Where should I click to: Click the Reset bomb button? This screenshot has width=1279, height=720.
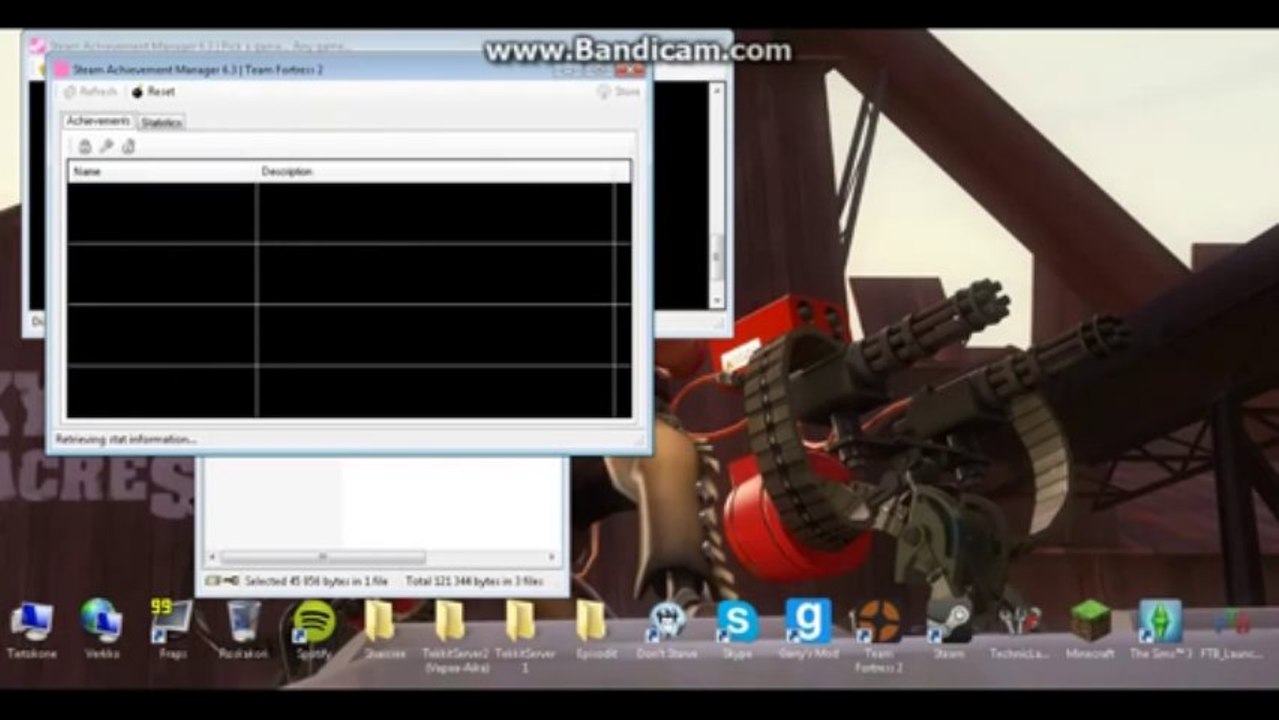point(153,91)
